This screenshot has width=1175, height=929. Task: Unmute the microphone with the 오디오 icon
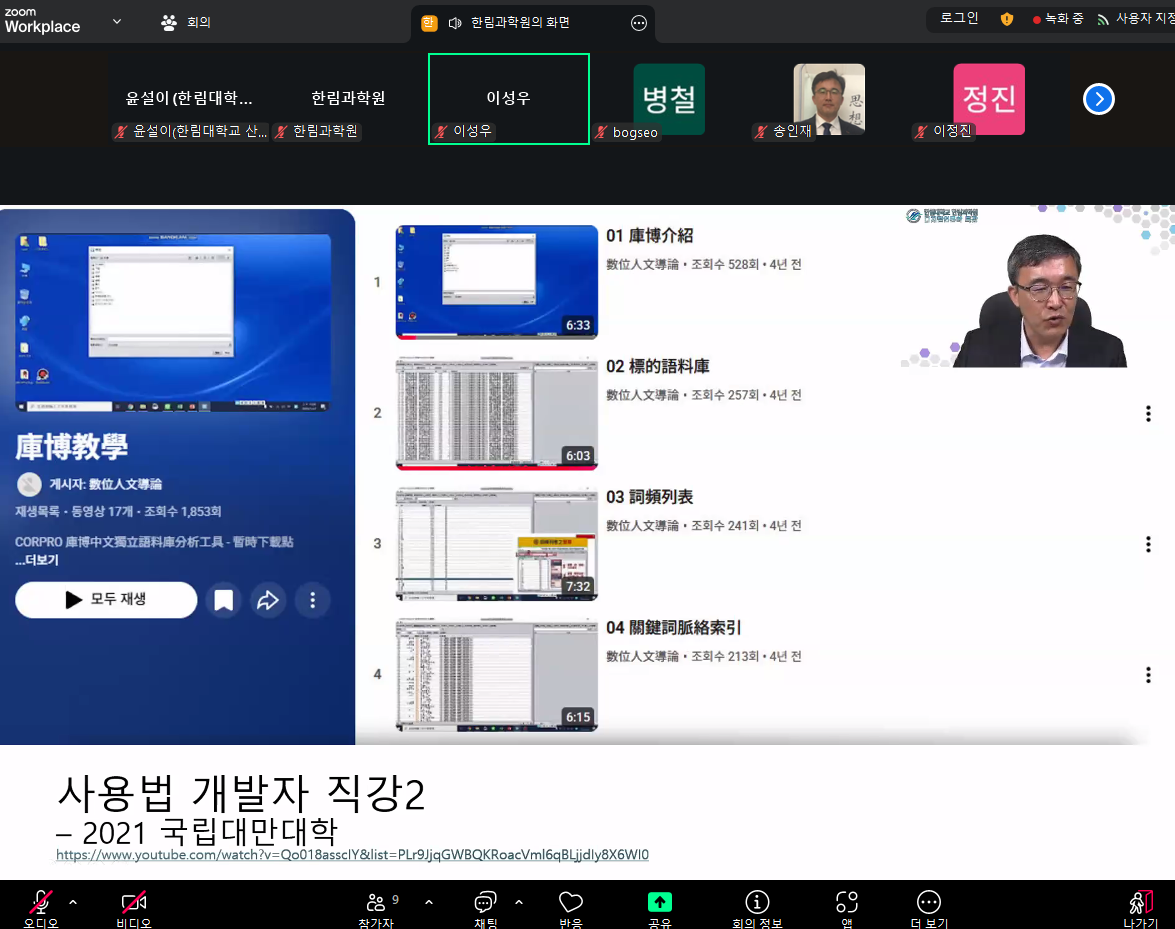pos(41,903)
